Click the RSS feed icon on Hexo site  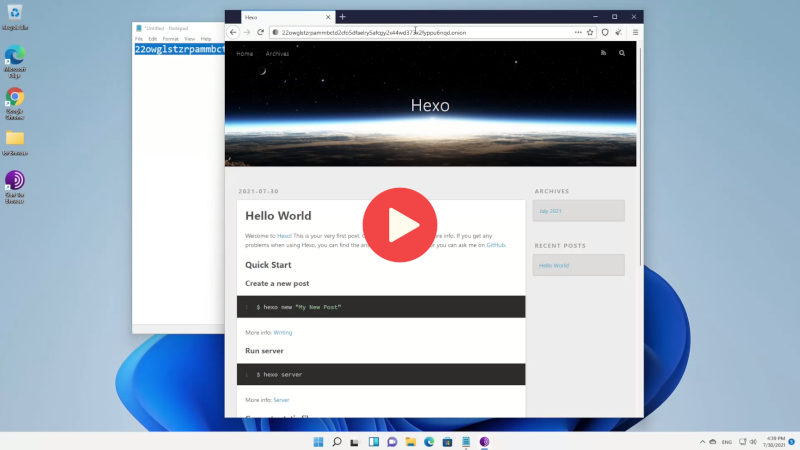click(603, 53)
